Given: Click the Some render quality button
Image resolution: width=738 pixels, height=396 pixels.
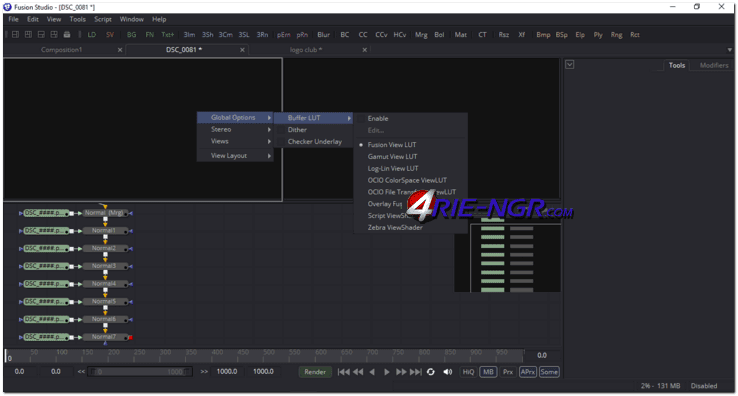Looking at the screenshot, I should click(549, 372).
